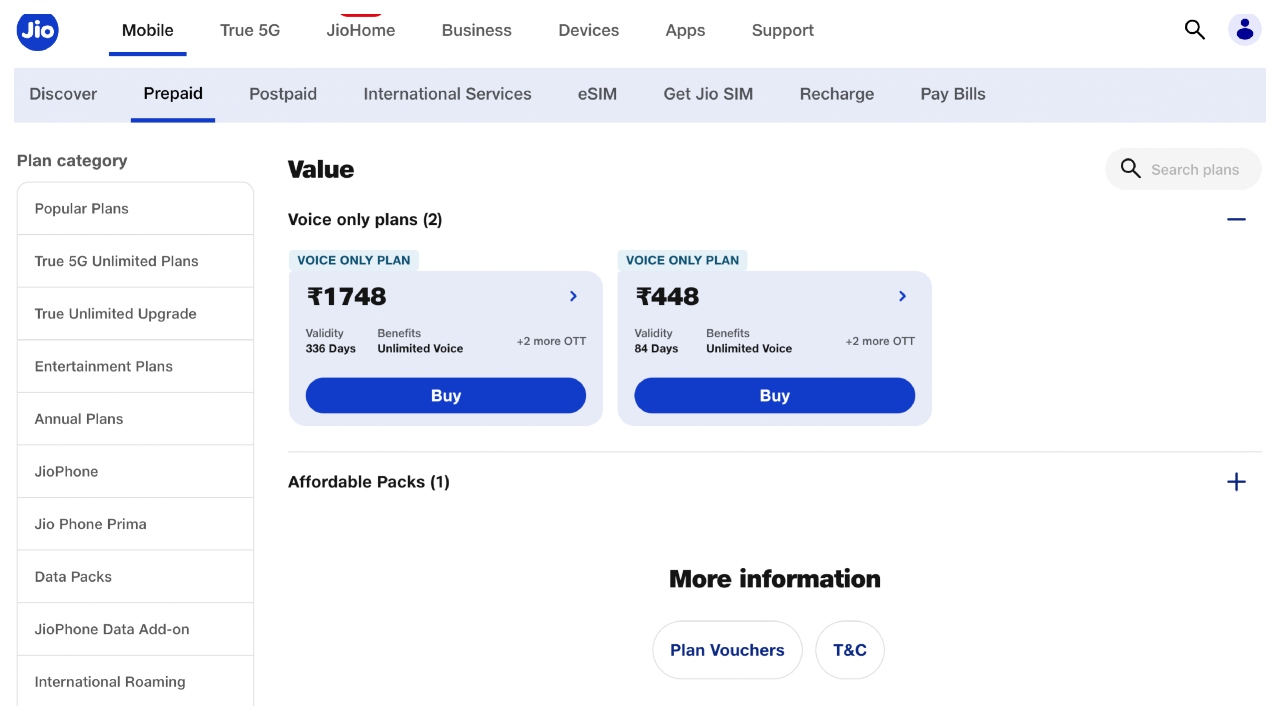Image resolution: width=1280 pixels, height=720 pixels.
Task: Click the chevron arrow on ₹448 plan
Action: [x=902, y=296]
